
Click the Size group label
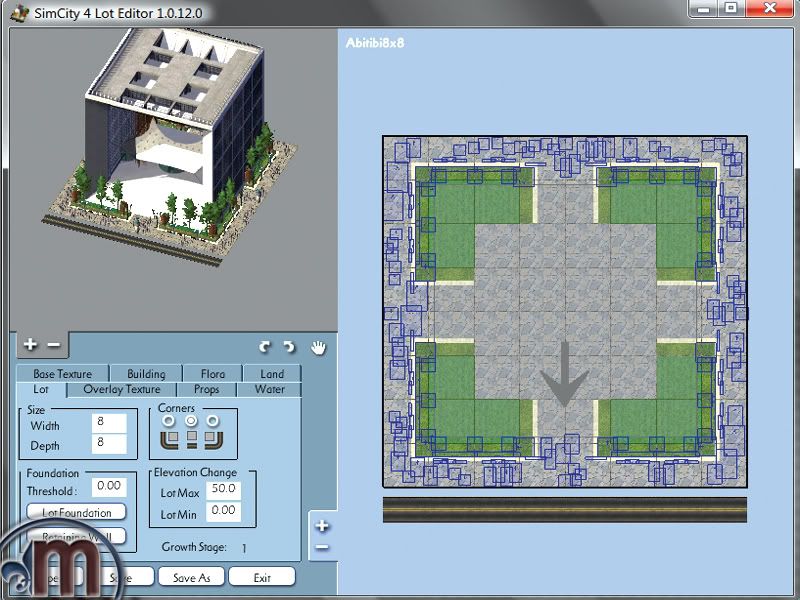pos(36,410)
